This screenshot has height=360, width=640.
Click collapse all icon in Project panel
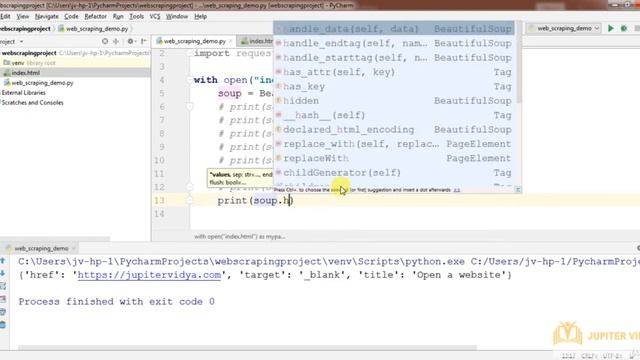click(x=116, y=41)
